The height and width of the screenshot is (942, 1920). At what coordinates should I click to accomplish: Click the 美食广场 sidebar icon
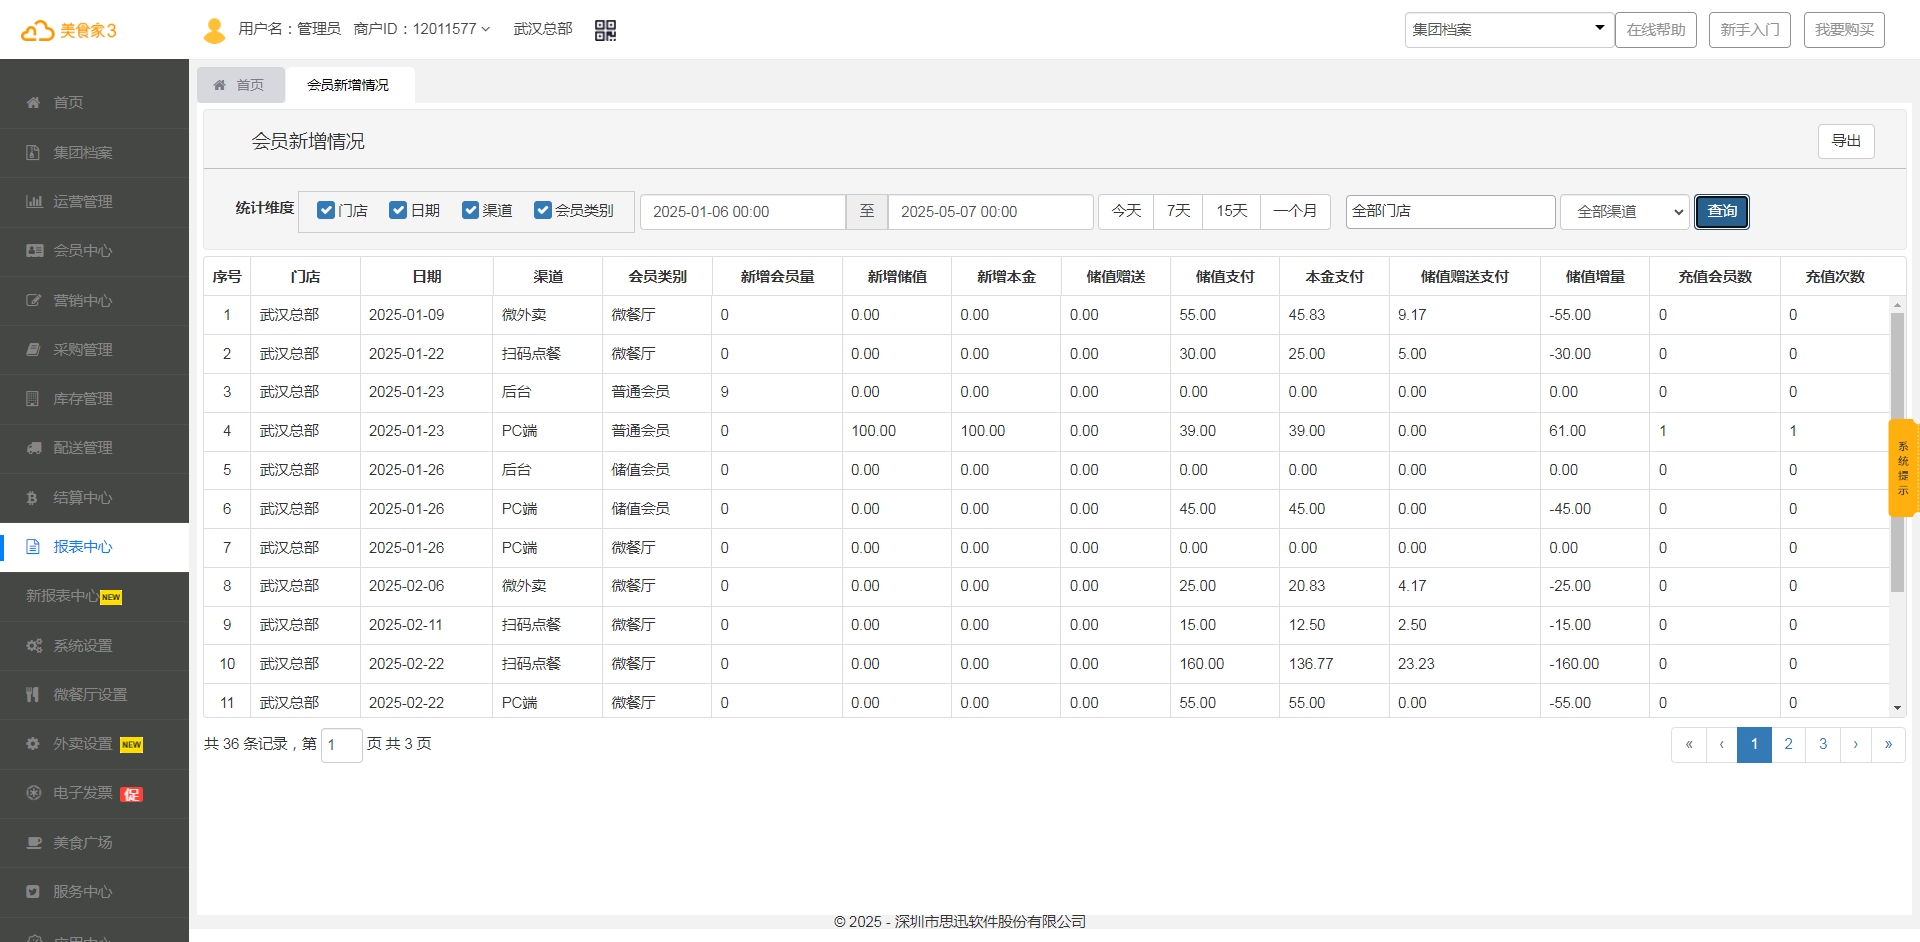34,843
